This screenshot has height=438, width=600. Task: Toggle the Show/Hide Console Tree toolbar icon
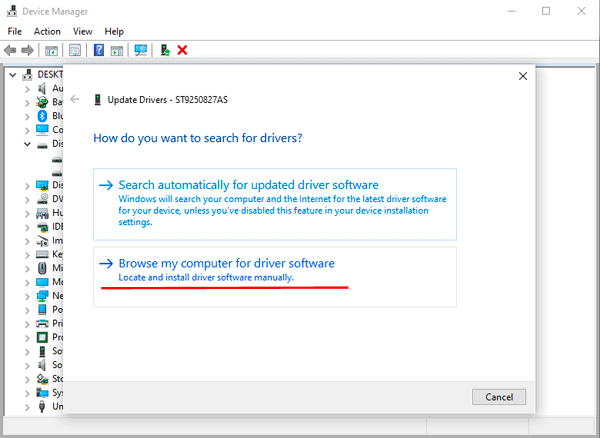pos(51,50)
